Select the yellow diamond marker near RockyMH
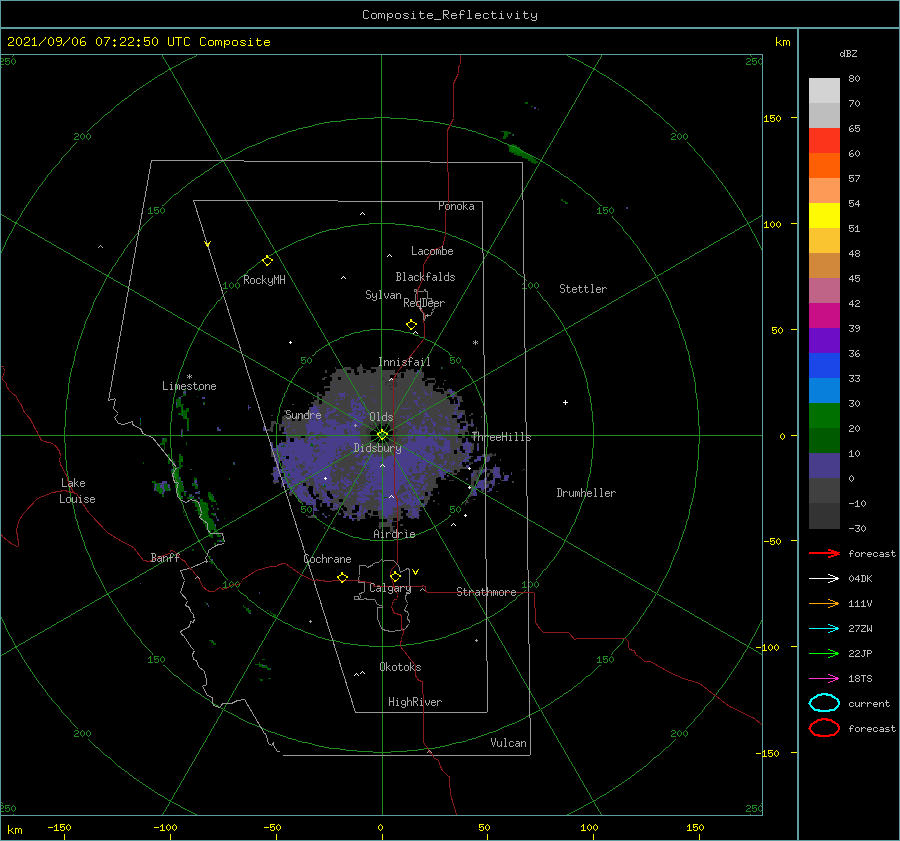The image size is (900, 841). 267,261
